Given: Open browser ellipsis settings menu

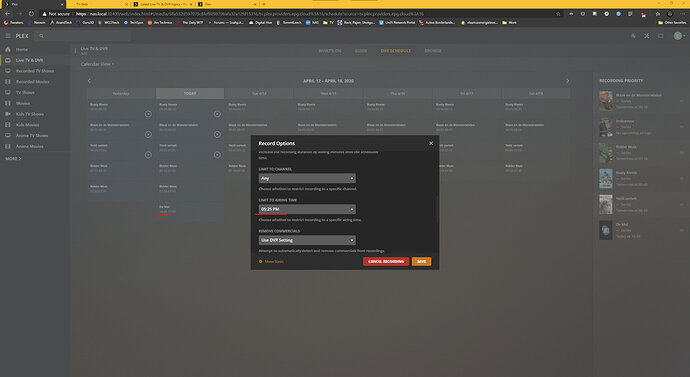Looking at the screenshot, I should (682, 14).
